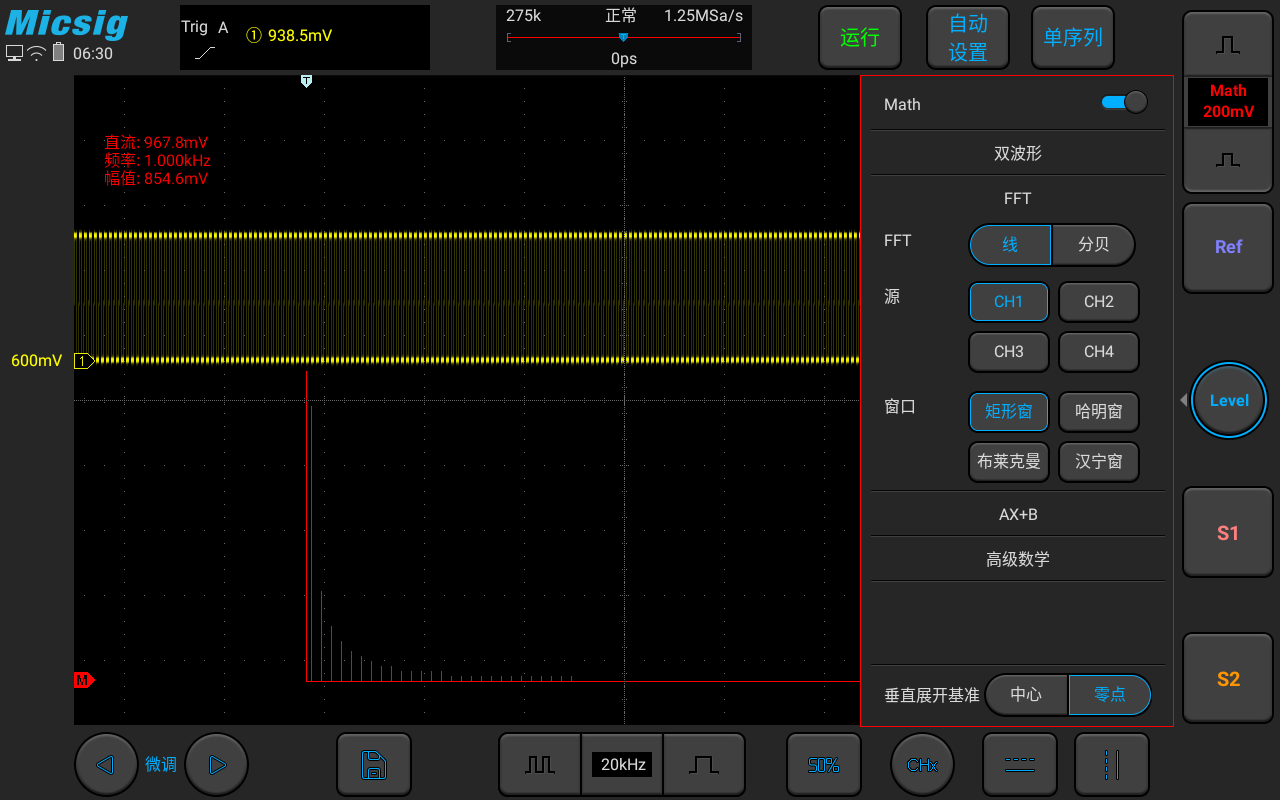Viewport: 1280px width, 800px height.
Task: Select the 布莱克曼 Blackman window
Action: (1009, 462)
